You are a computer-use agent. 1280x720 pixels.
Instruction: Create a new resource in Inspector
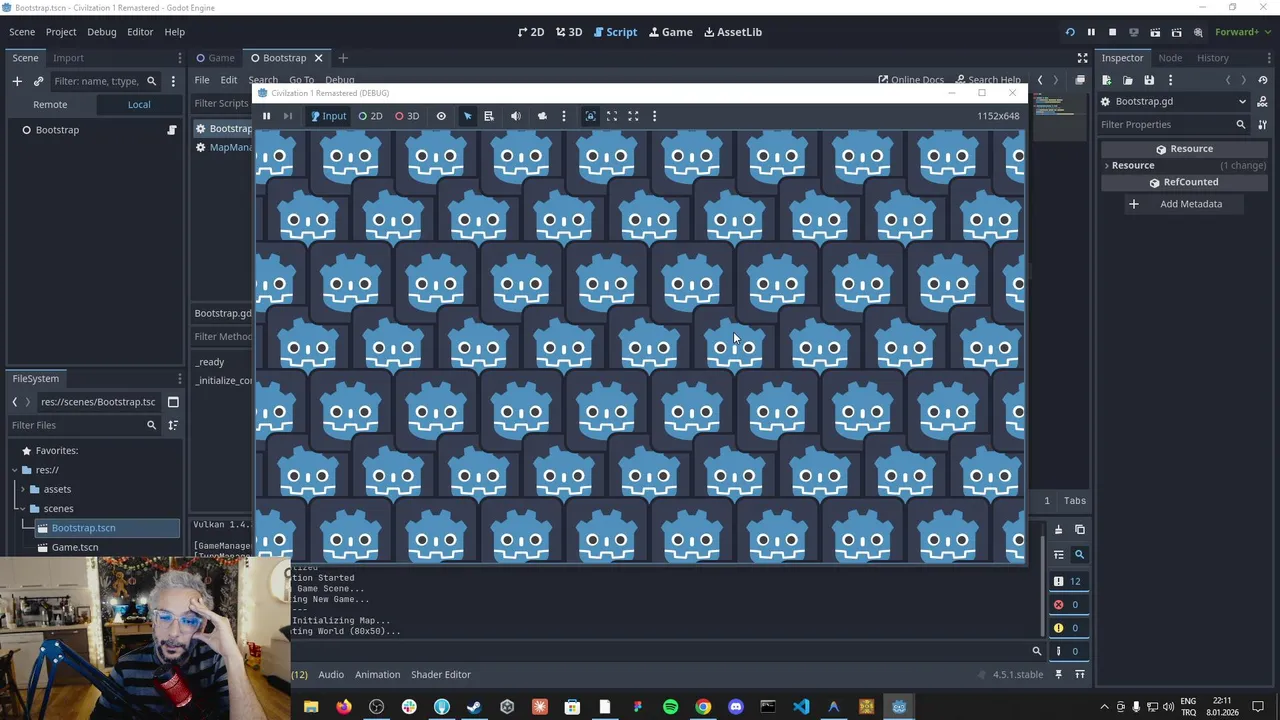tap(1107, 80)
